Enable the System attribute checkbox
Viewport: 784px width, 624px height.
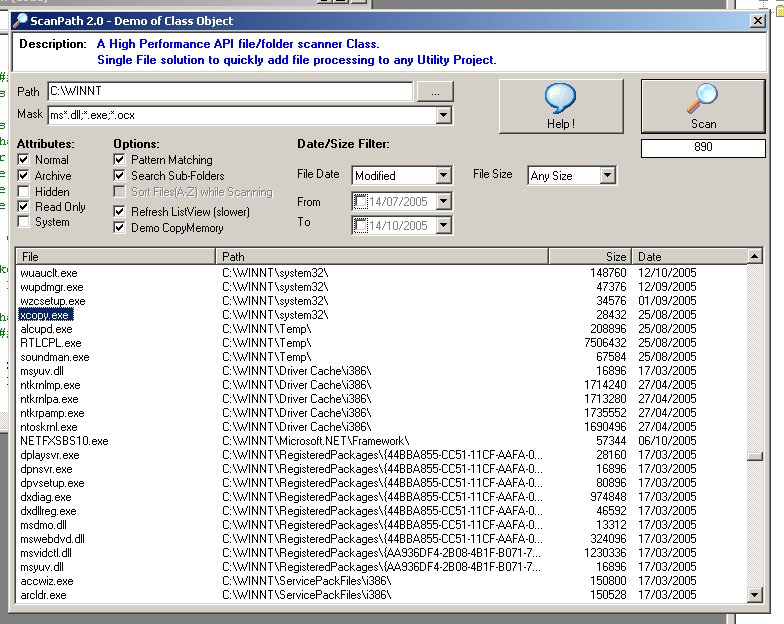pos(24,222)
